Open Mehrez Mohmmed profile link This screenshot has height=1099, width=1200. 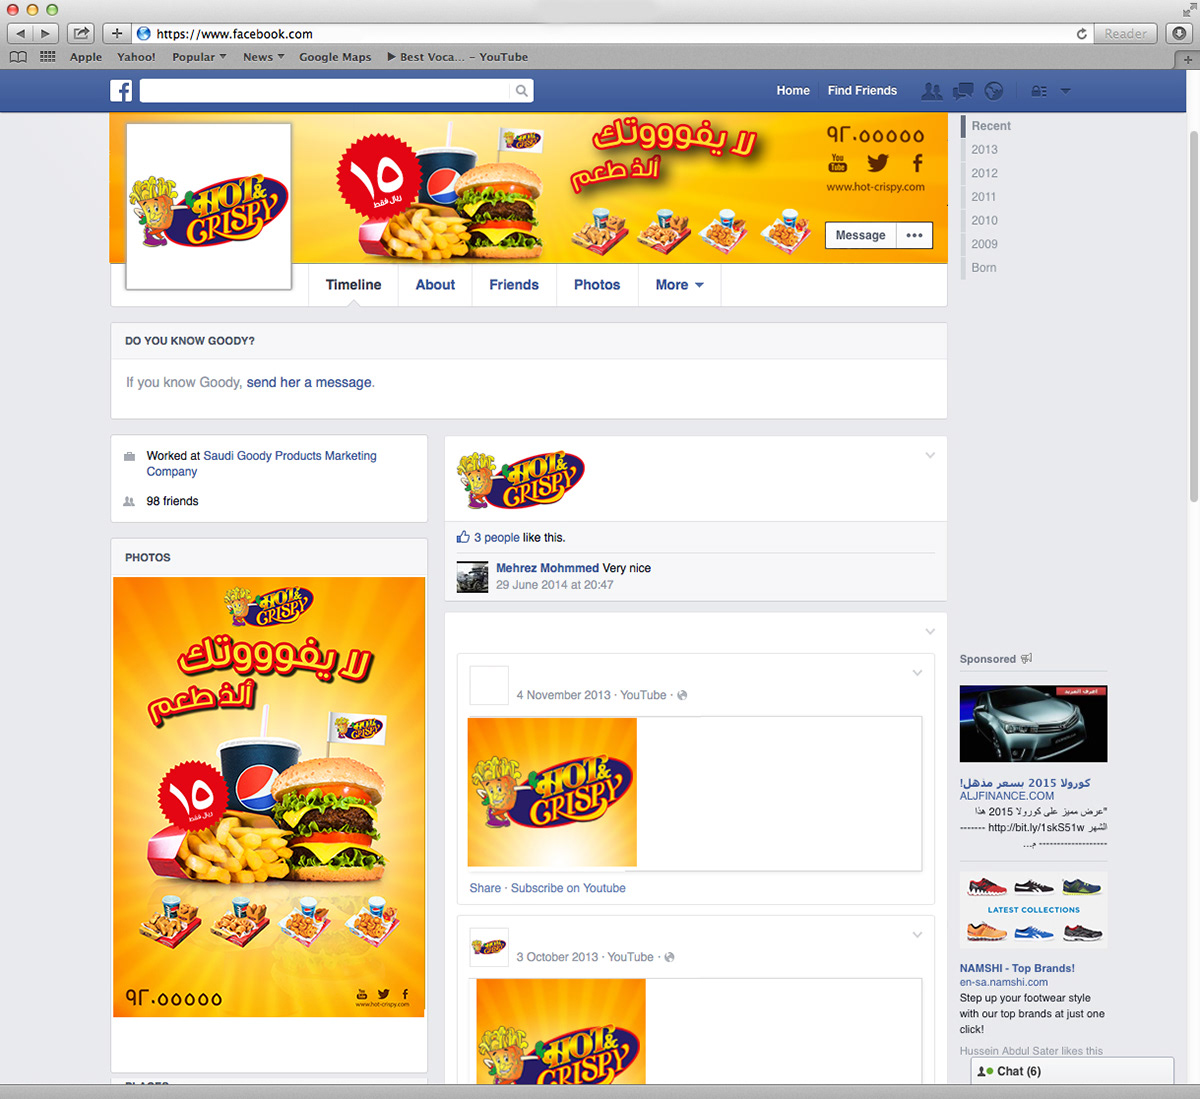tap(547, 568)
